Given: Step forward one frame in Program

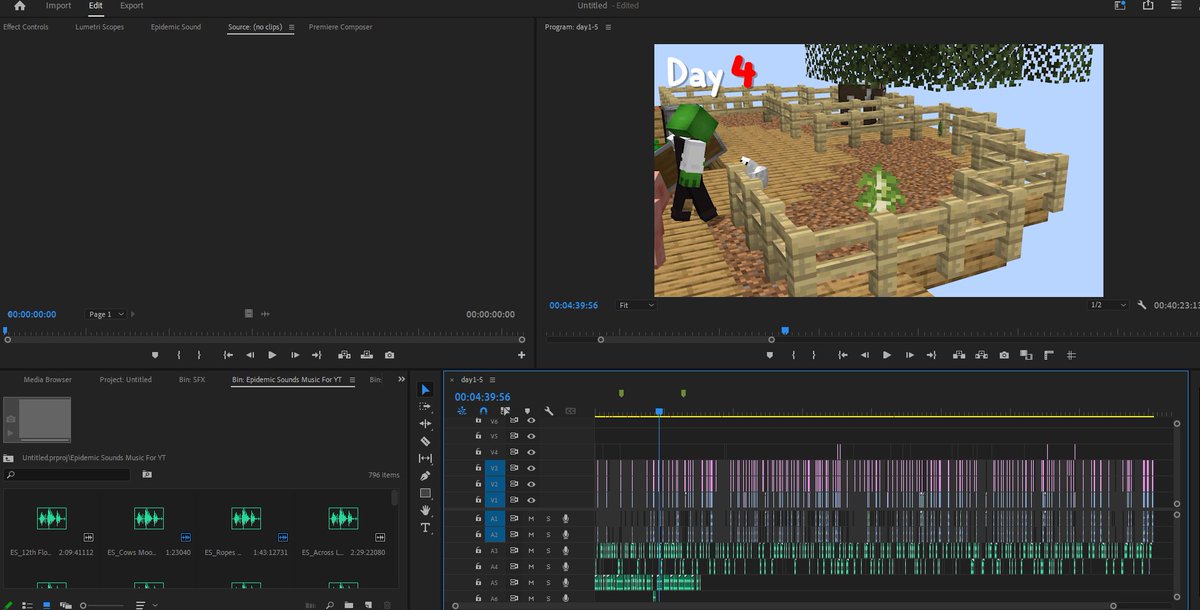Looking at the screenshot, I should coord(909,355).
